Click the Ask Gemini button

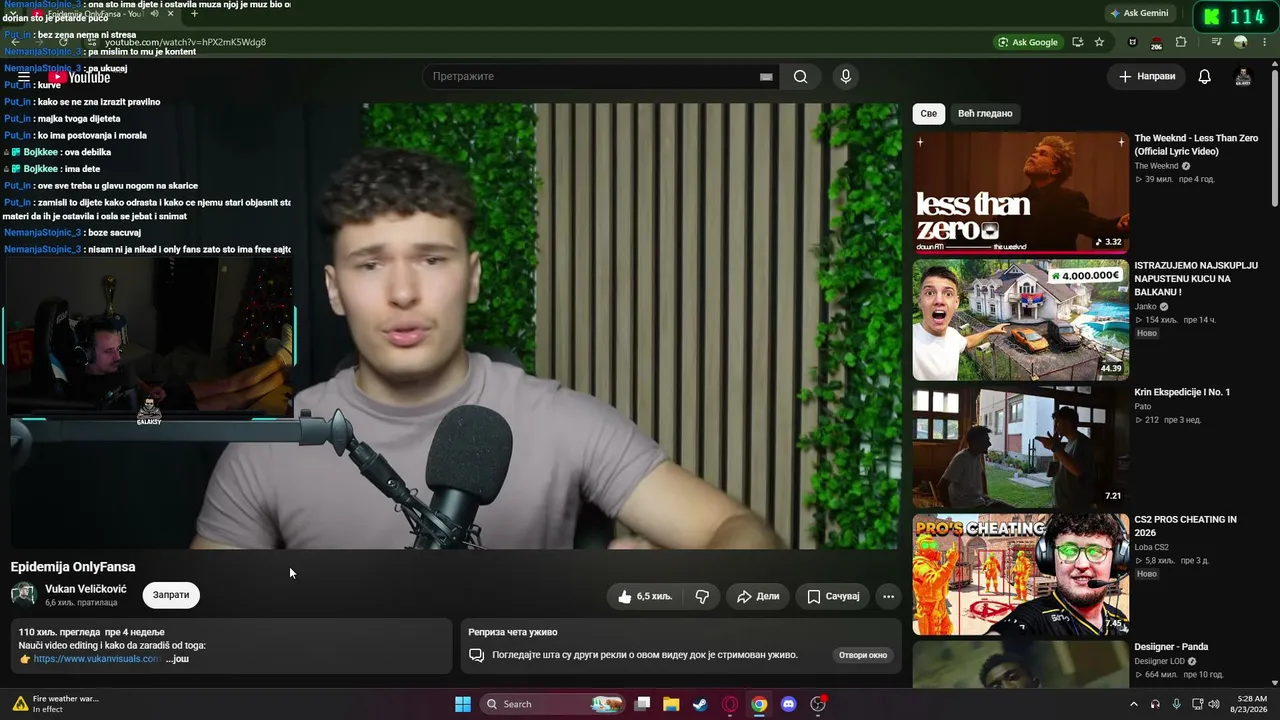pyautogui.click(x=1139, y=13)
